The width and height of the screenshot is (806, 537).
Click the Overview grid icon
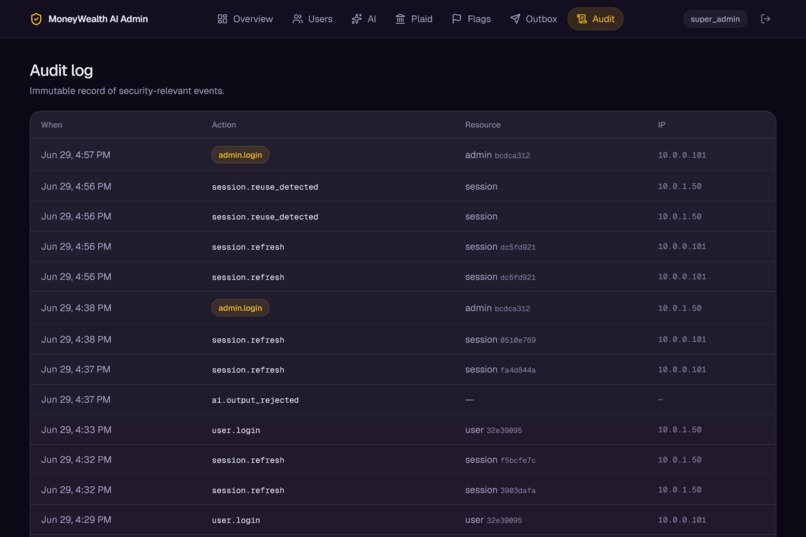coord(222,19)
